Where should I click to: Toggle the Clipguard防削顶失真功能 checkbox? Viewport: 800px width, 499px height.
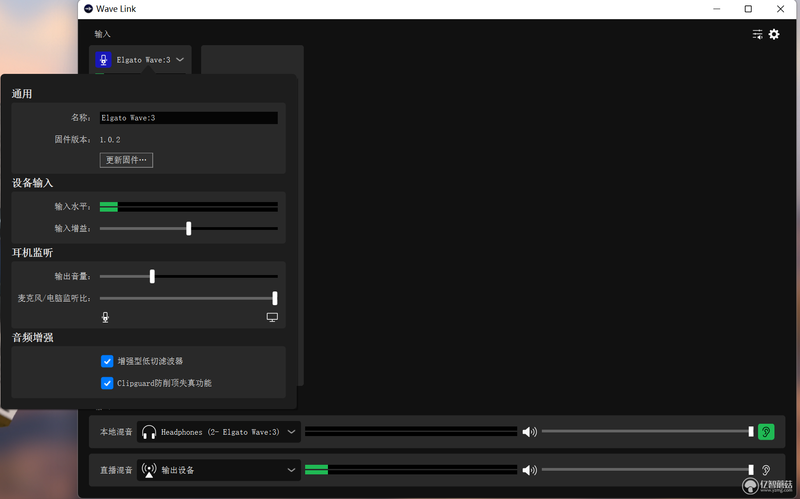click(x=107, y=383)
